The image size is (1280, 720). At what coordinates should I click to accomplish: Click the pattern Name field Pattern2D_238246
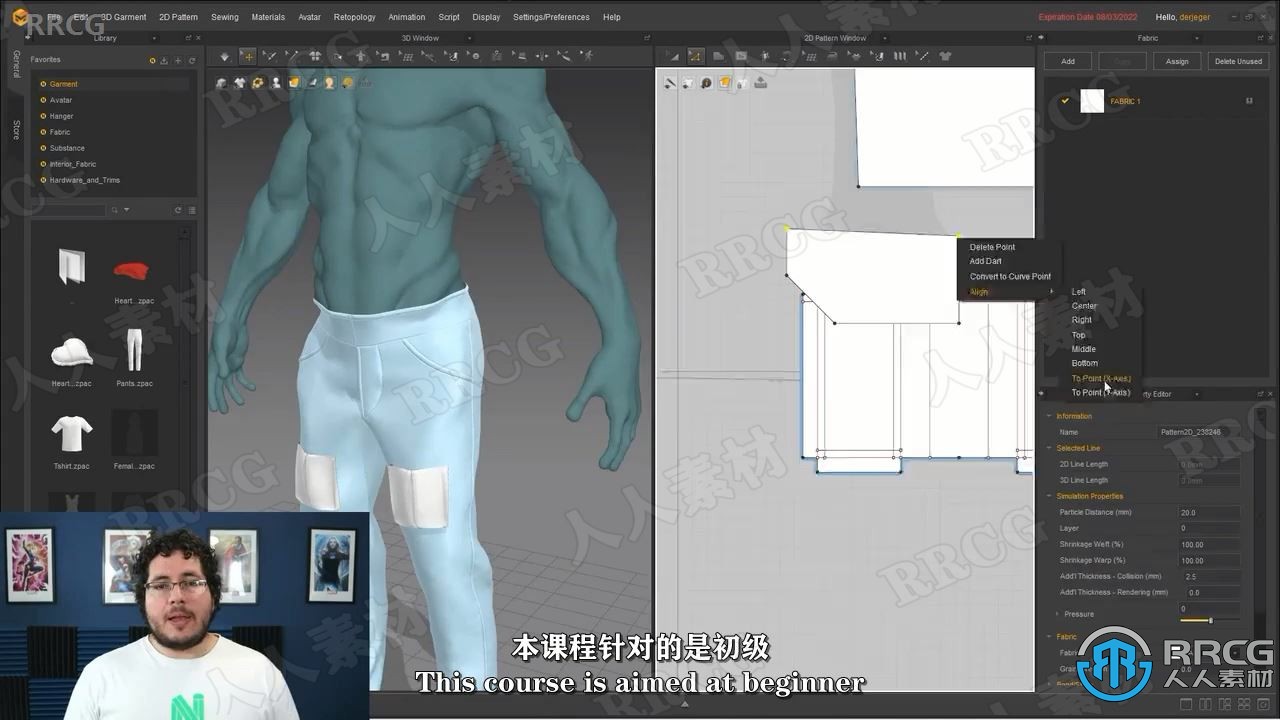pos(1200,432)
